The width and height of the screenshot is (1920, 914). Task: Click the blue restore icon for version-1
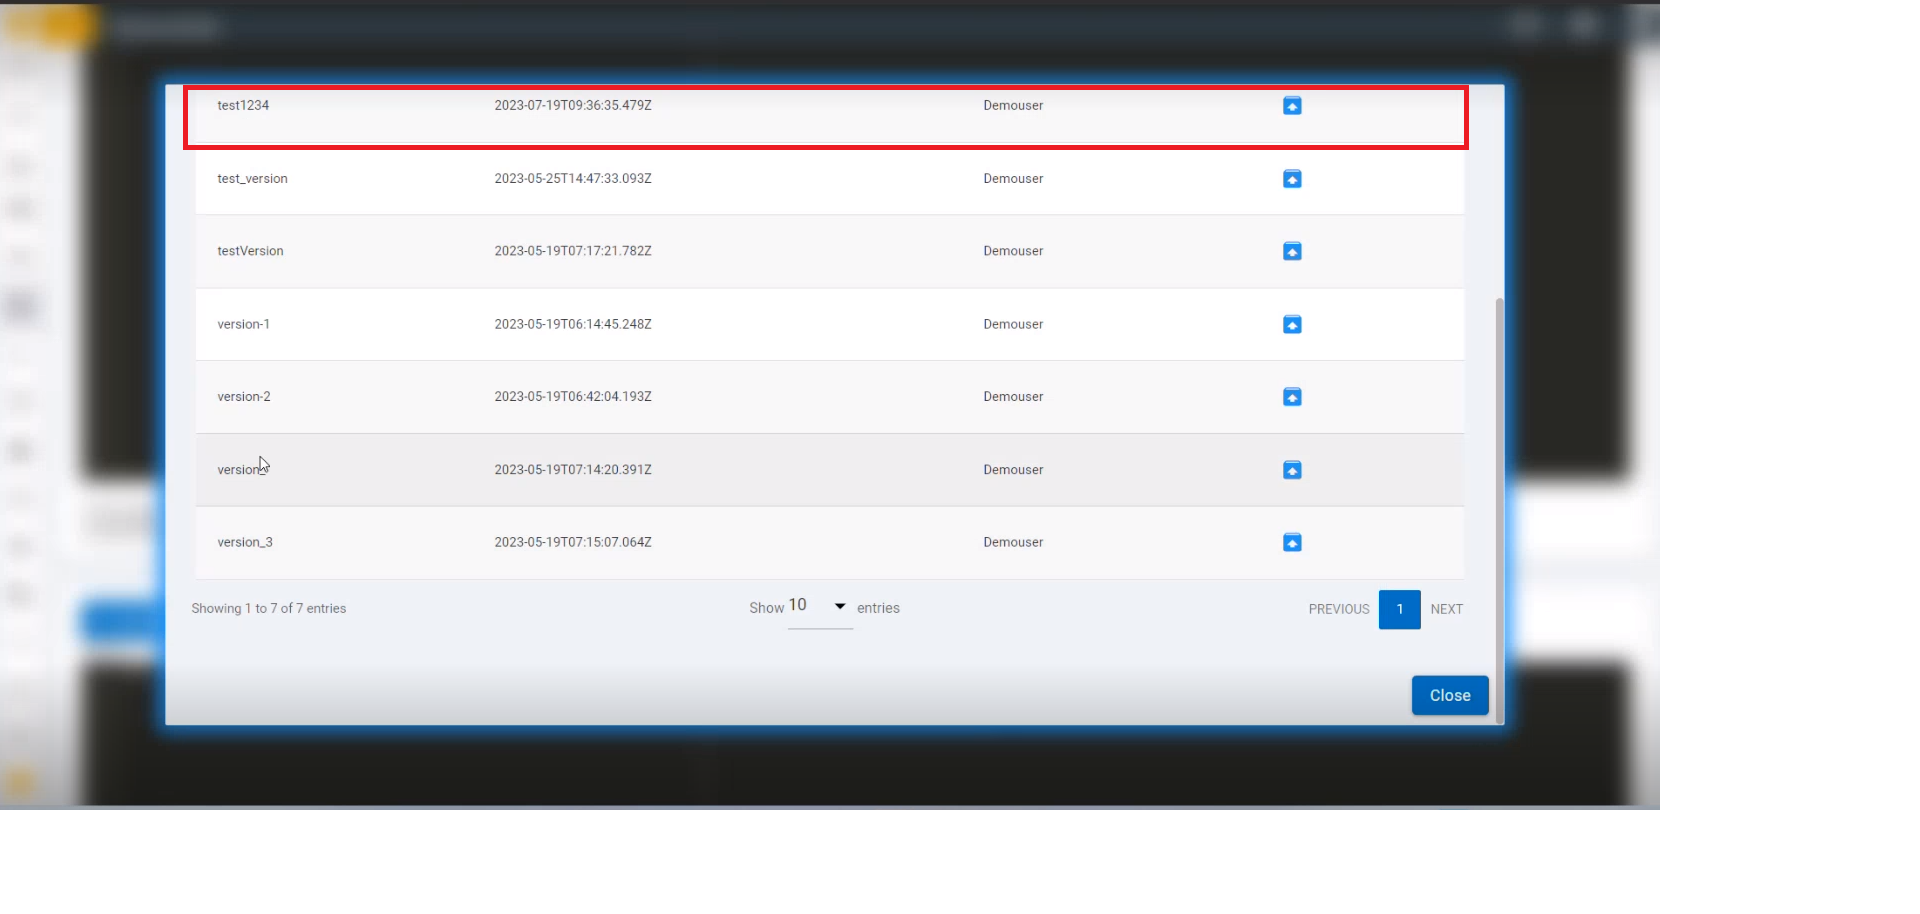[x=1292, y=324]
